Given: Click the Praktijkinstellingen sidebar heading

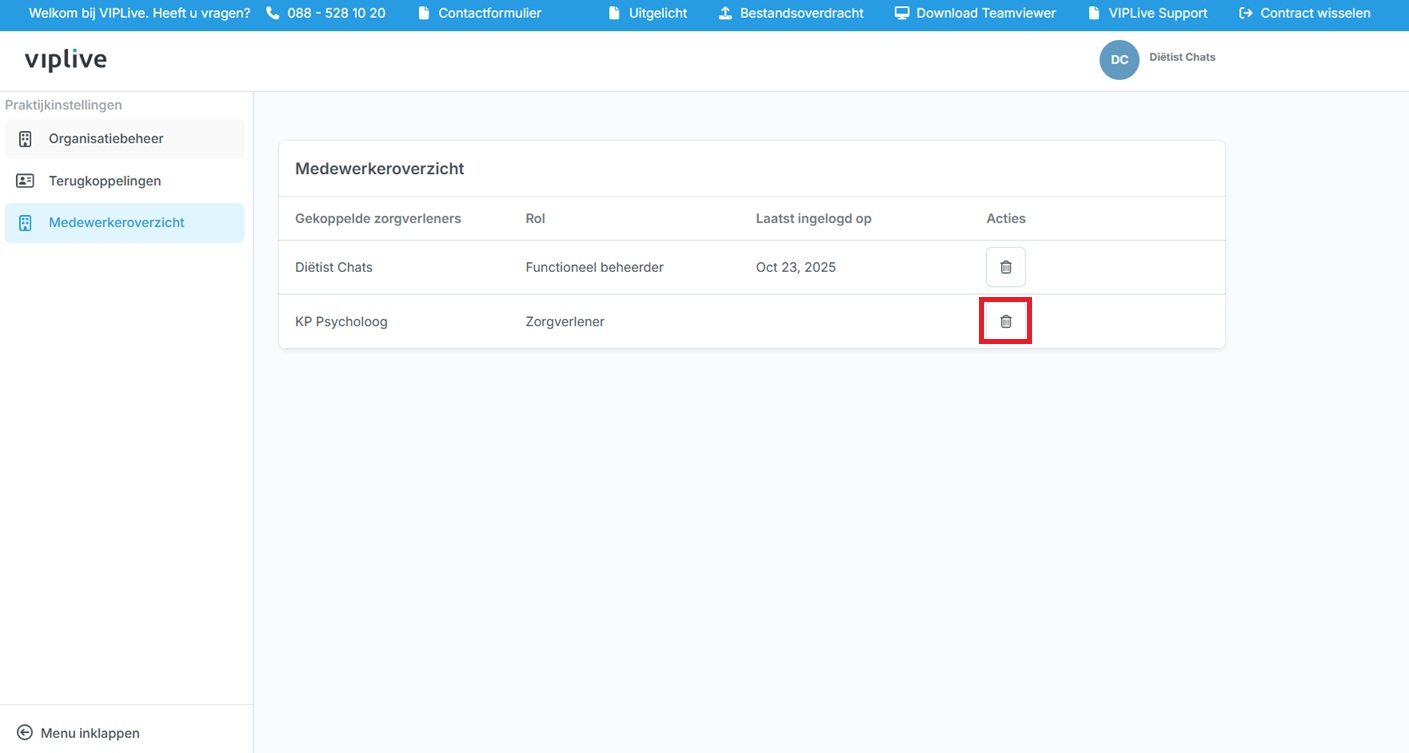Looking at the screenshot, I should [x=64, y=105].
